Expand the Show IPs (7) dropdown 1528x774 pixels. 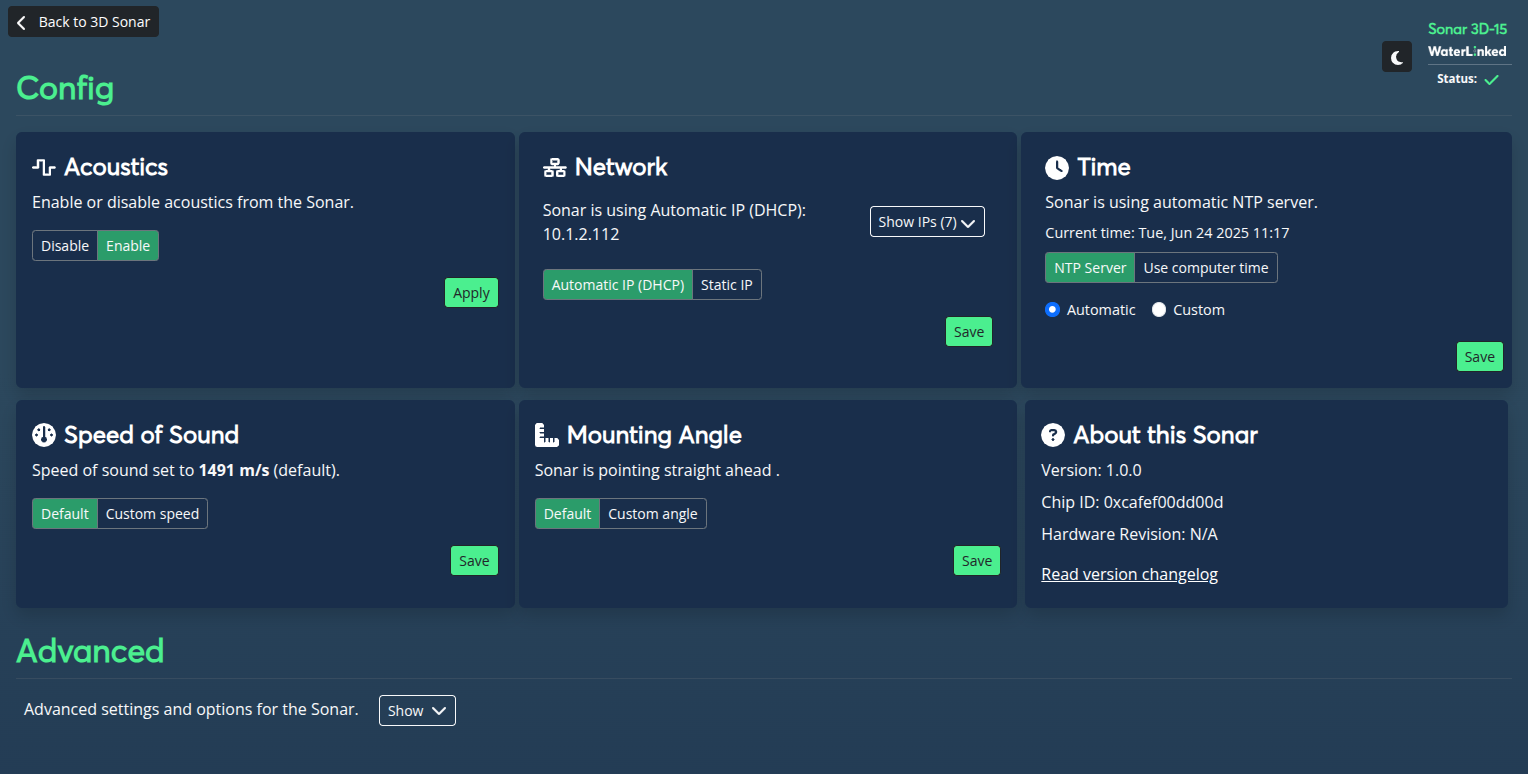[x=927, y=222]
